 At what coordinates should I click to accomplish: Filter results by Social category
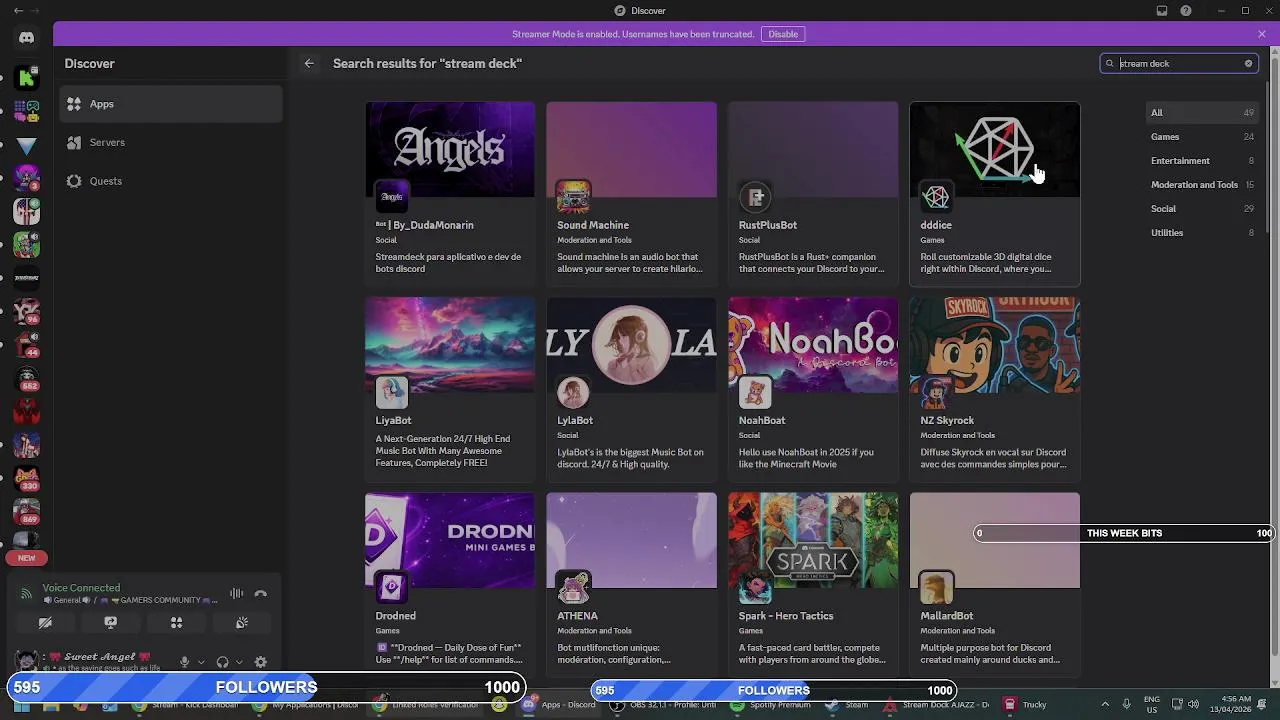coord(1202,209)
